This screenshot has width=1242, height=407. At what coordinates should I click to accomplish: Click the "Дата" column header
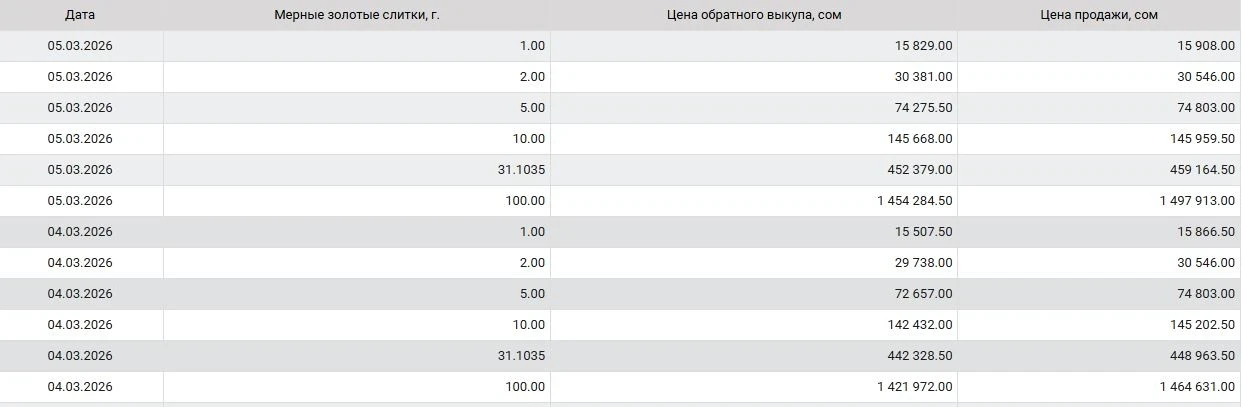[80, 15]
